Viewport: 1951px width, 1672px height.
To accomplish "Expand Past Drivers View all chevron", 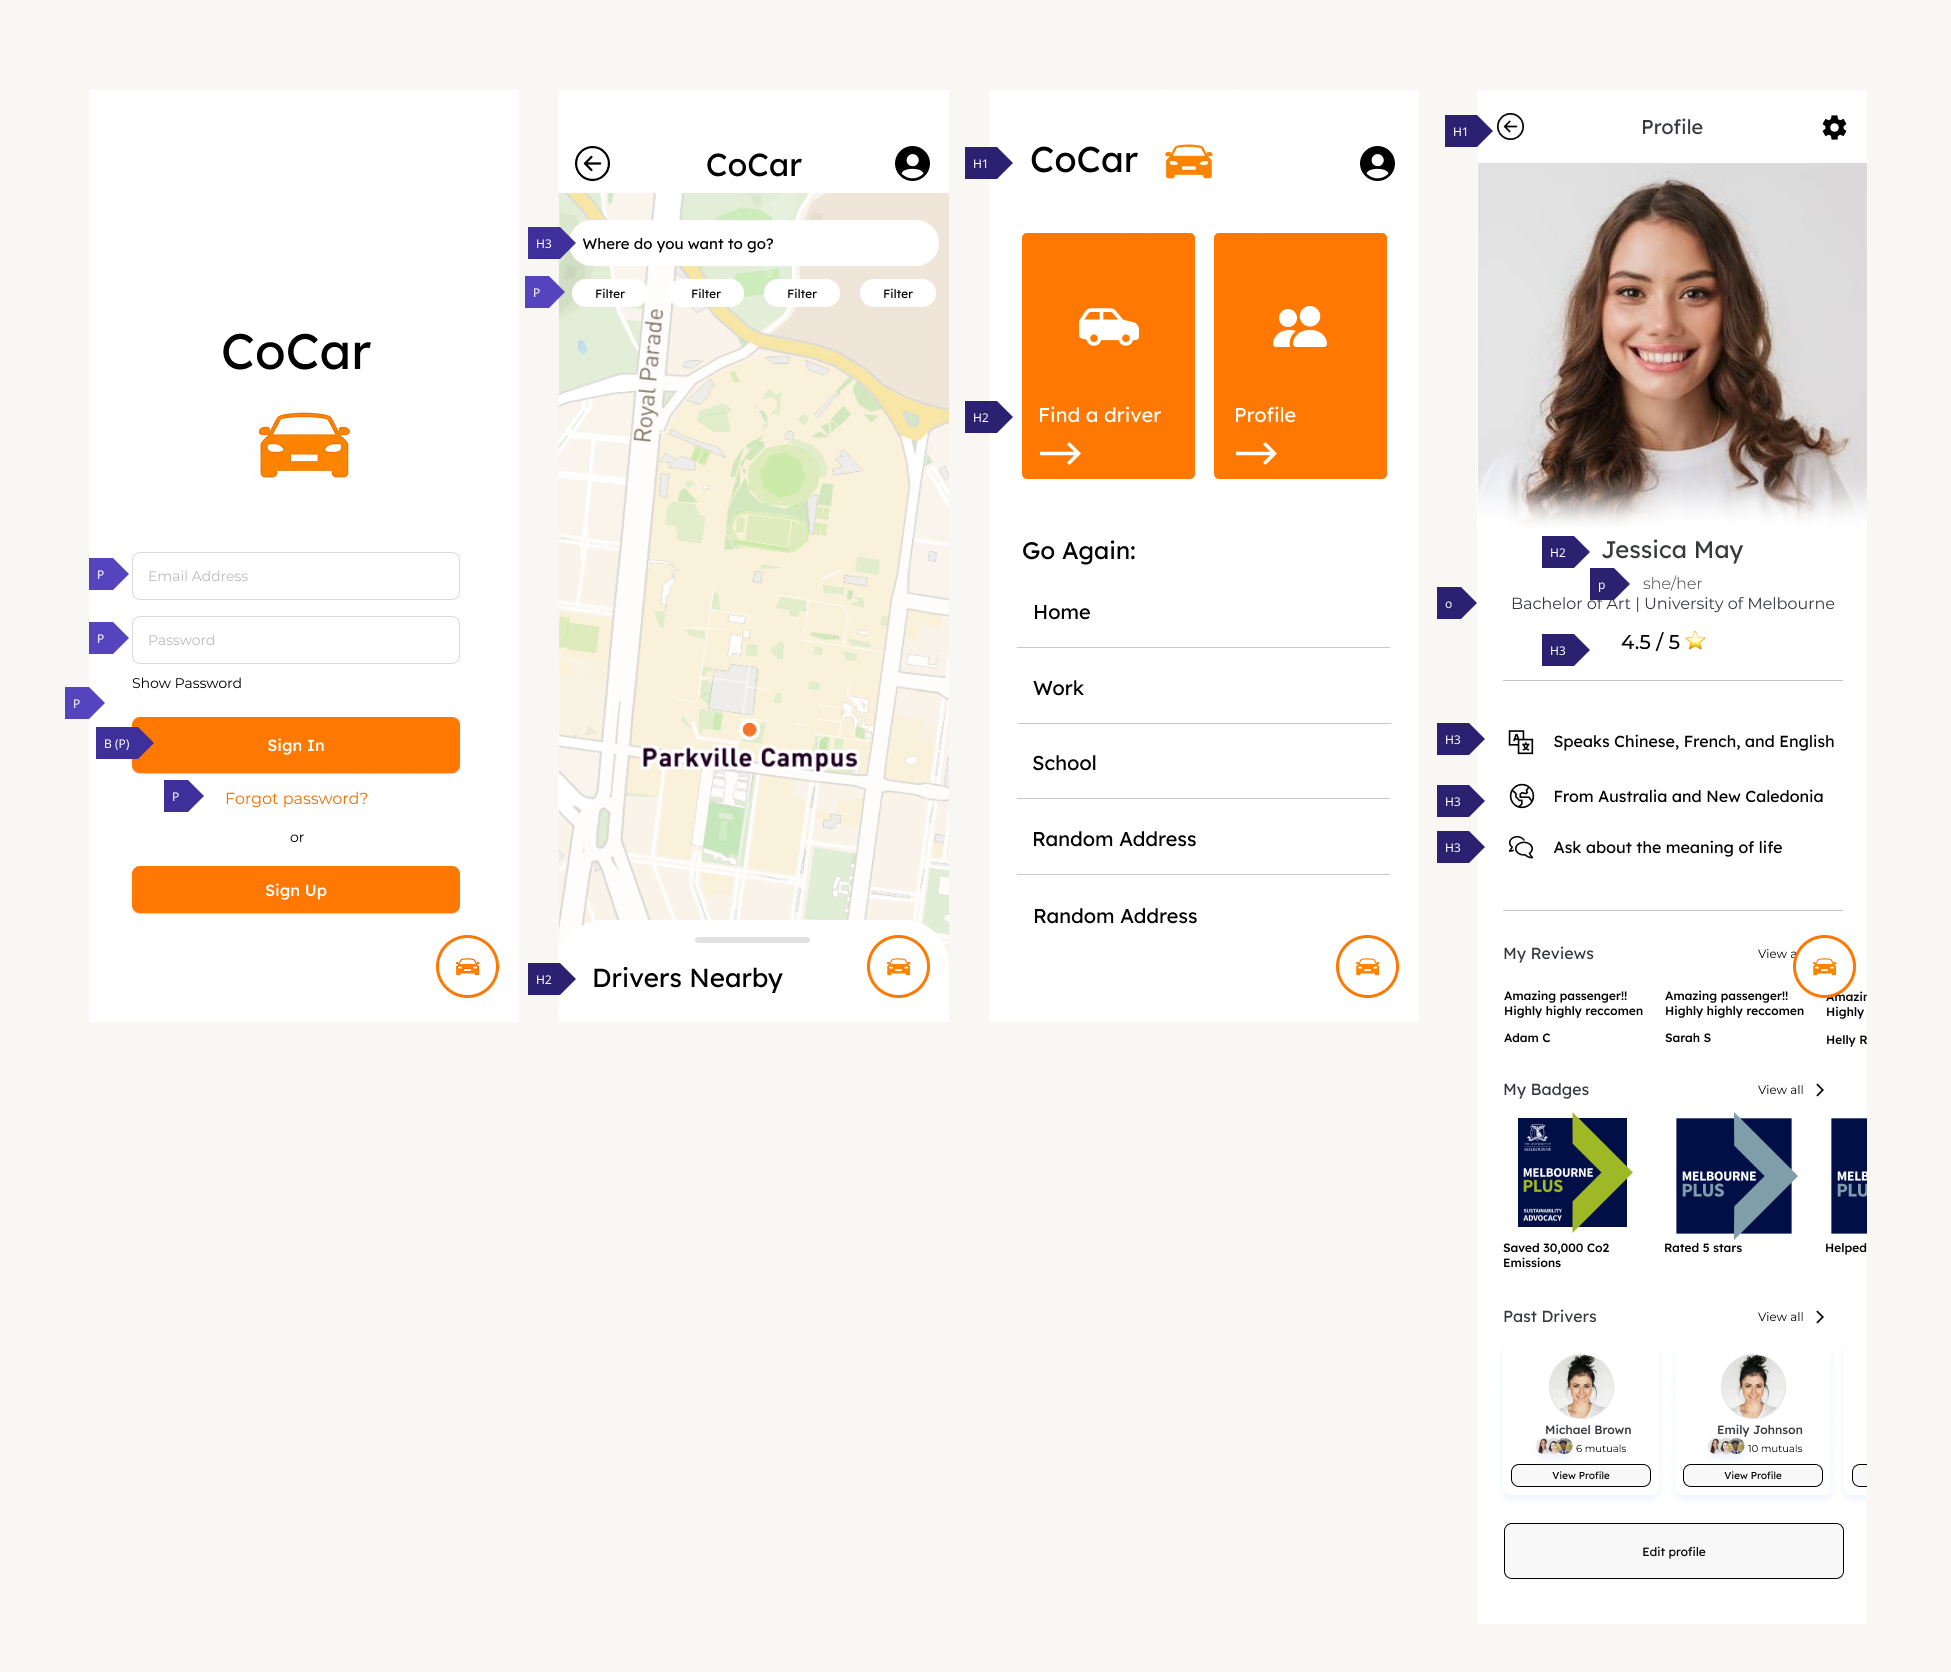I will click(1820, 1317).
